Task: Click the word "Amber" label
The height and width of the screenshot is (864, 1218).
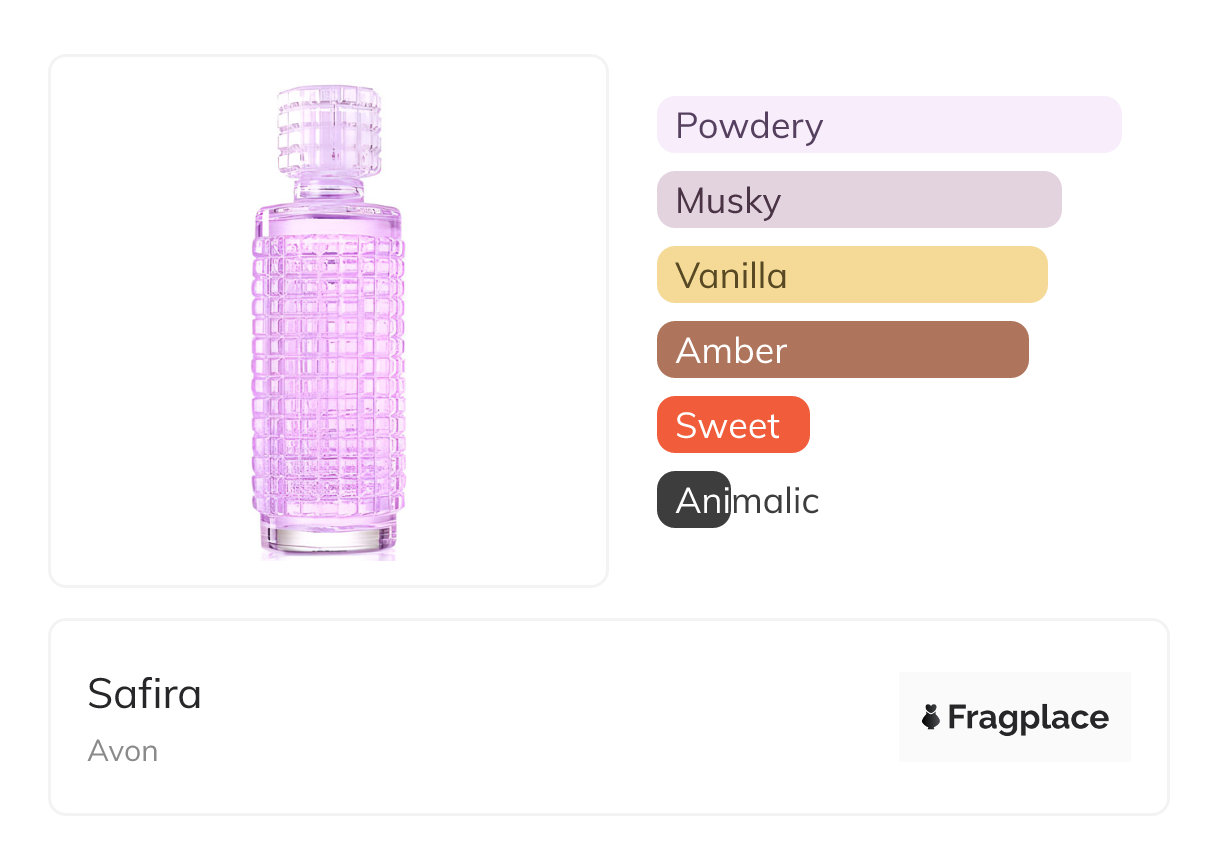Action: click(x=731, y=351)
